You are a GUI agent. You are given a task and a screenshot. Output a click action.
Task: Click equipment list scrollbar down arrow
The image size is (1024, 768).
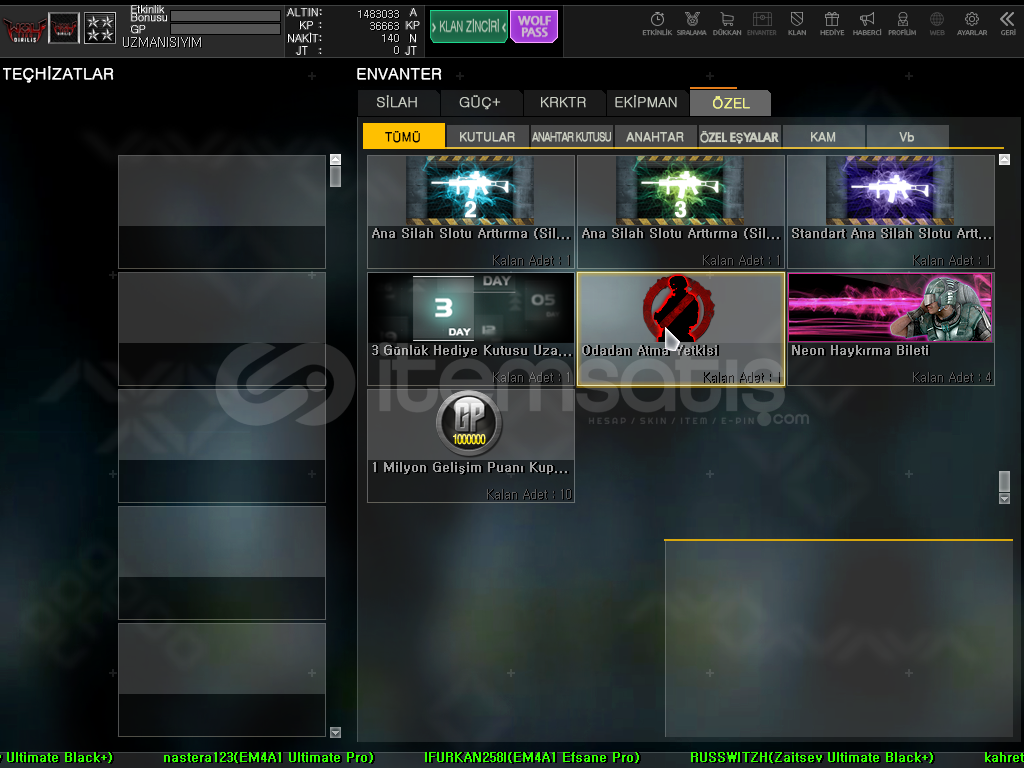pyautogui.click(x=335, y=732)
